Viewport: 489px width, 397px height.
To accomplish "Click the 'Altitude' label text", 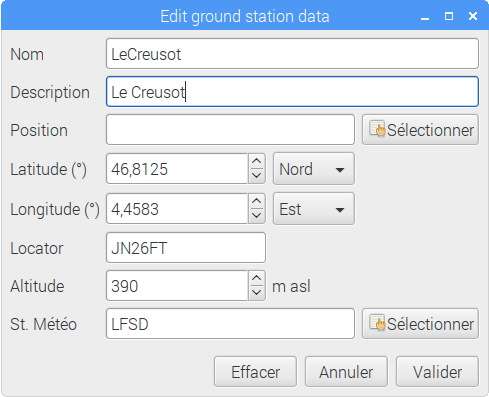I will [37, 286].
